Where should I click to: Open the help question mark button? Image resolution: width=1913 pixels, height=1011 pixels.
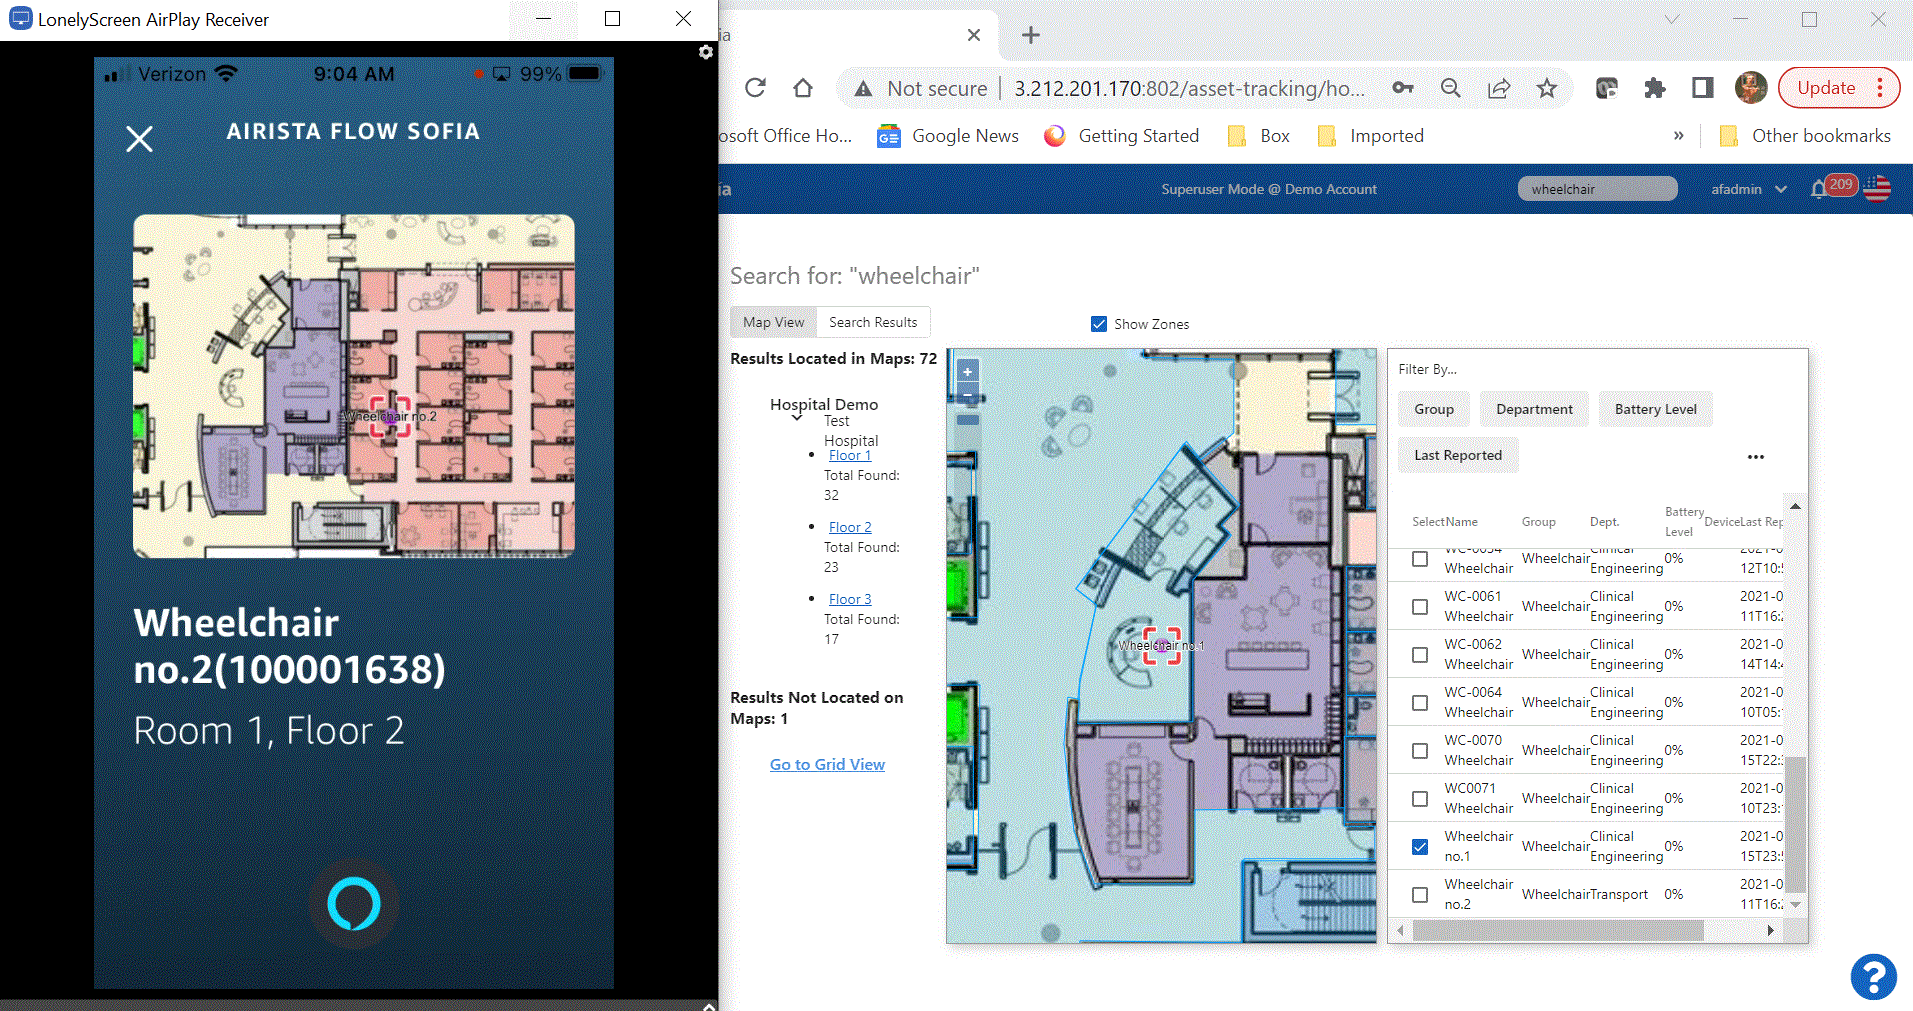point(1873,976)
